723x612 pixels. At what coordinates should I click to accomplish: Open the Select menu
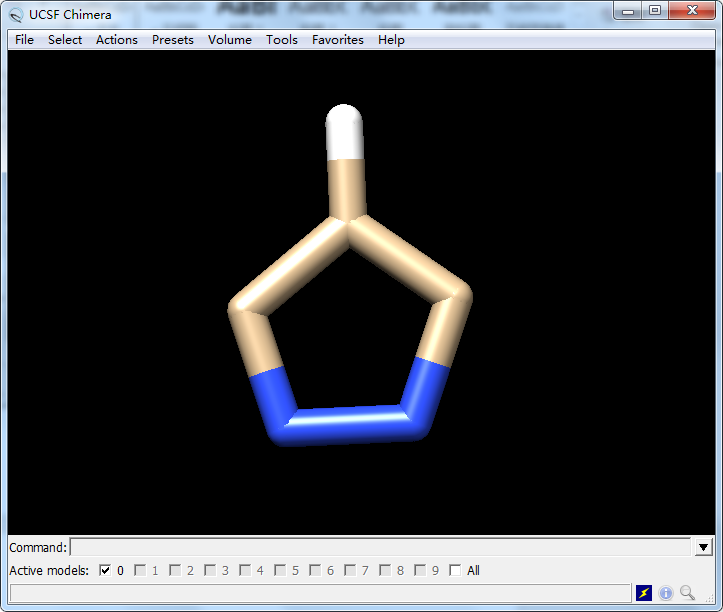pos(65,40)
